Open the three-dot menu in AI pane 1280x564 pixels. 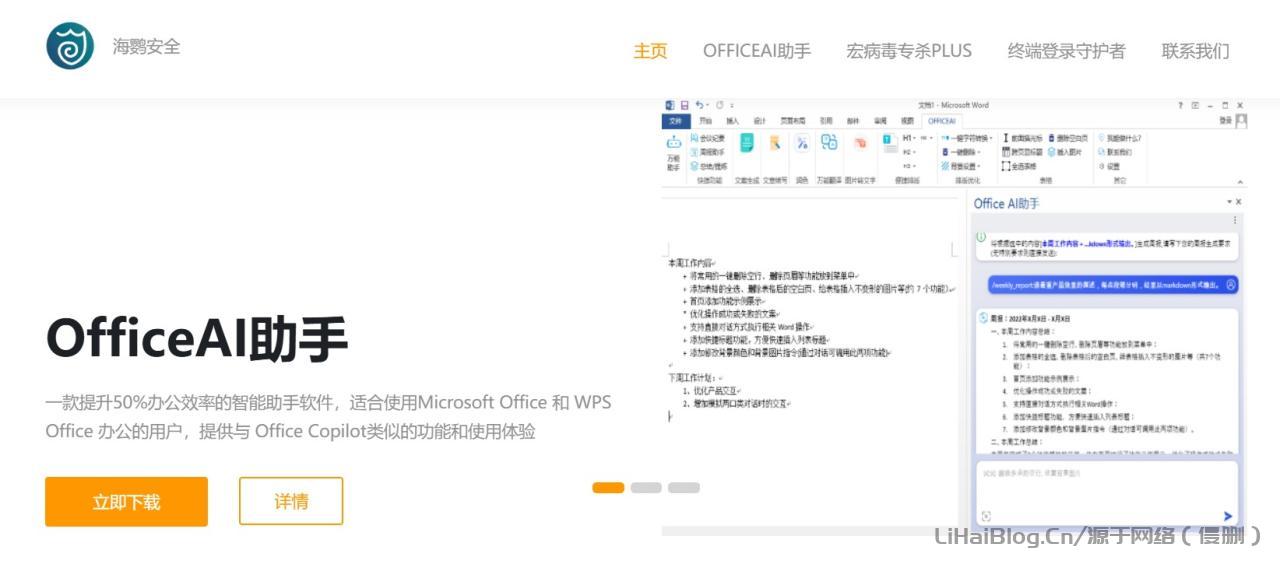[x=1234, y=220]
